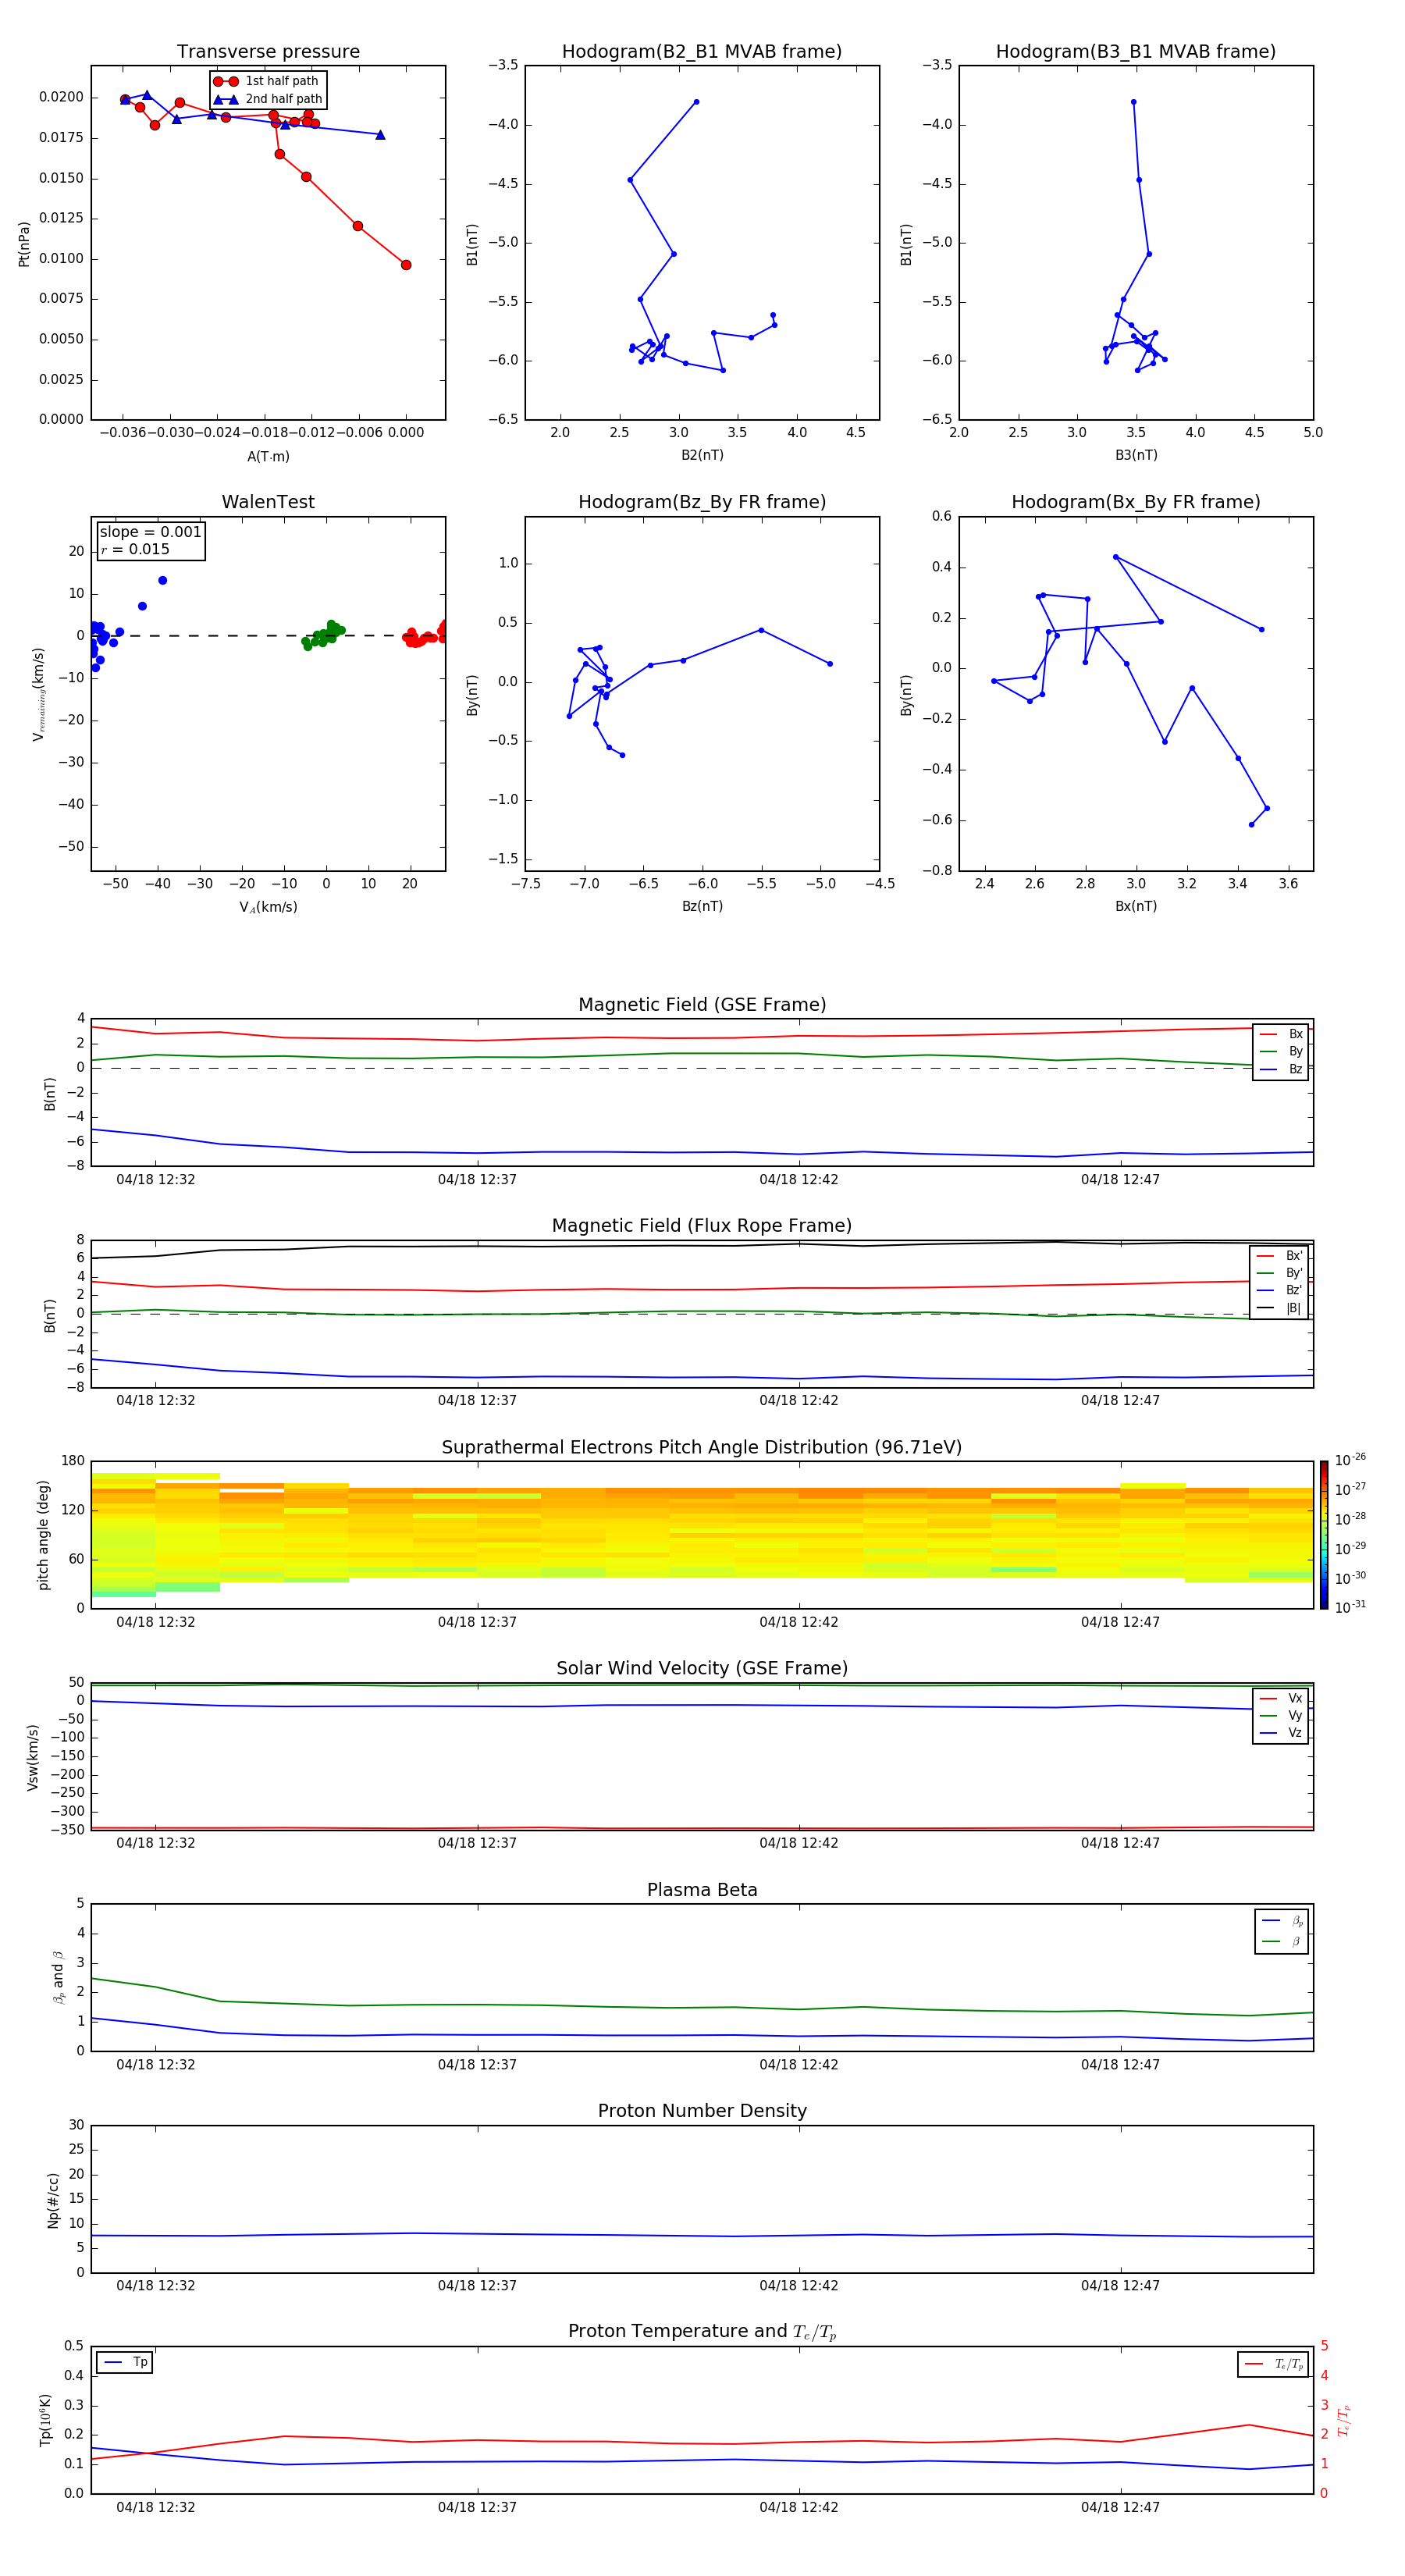This screenshot has width=1405, height=2576.
Task: Select the 'Magnetic Field (GSE Frame)' title
Action: coord(702,1005)
